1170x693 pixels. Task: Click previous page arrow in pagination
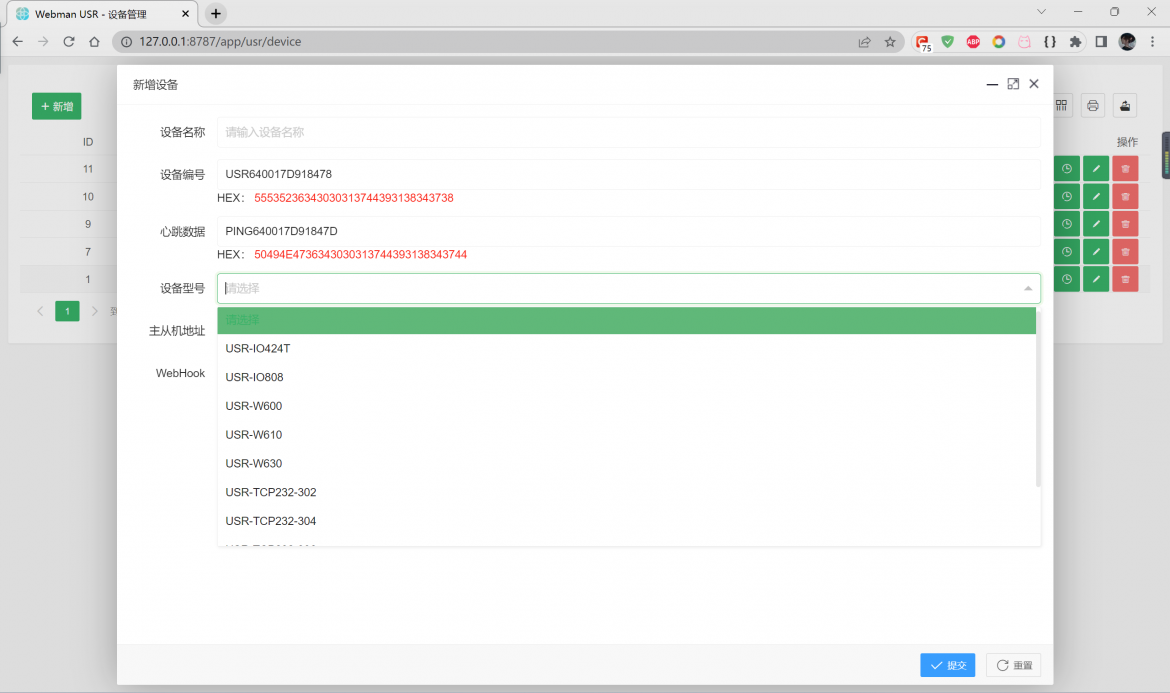tap(40, 311)
